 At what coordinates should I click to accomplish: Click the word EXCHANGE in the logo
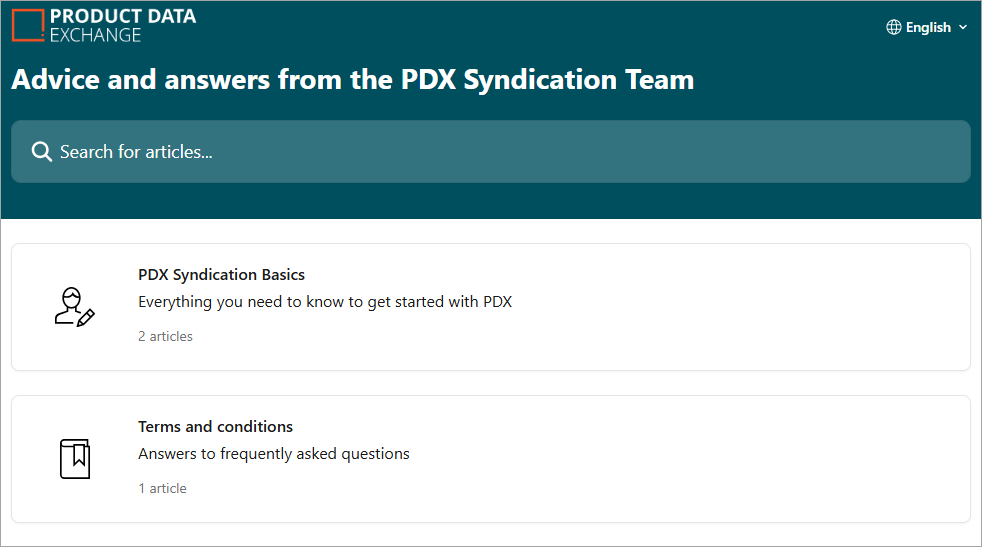(95, 35)
